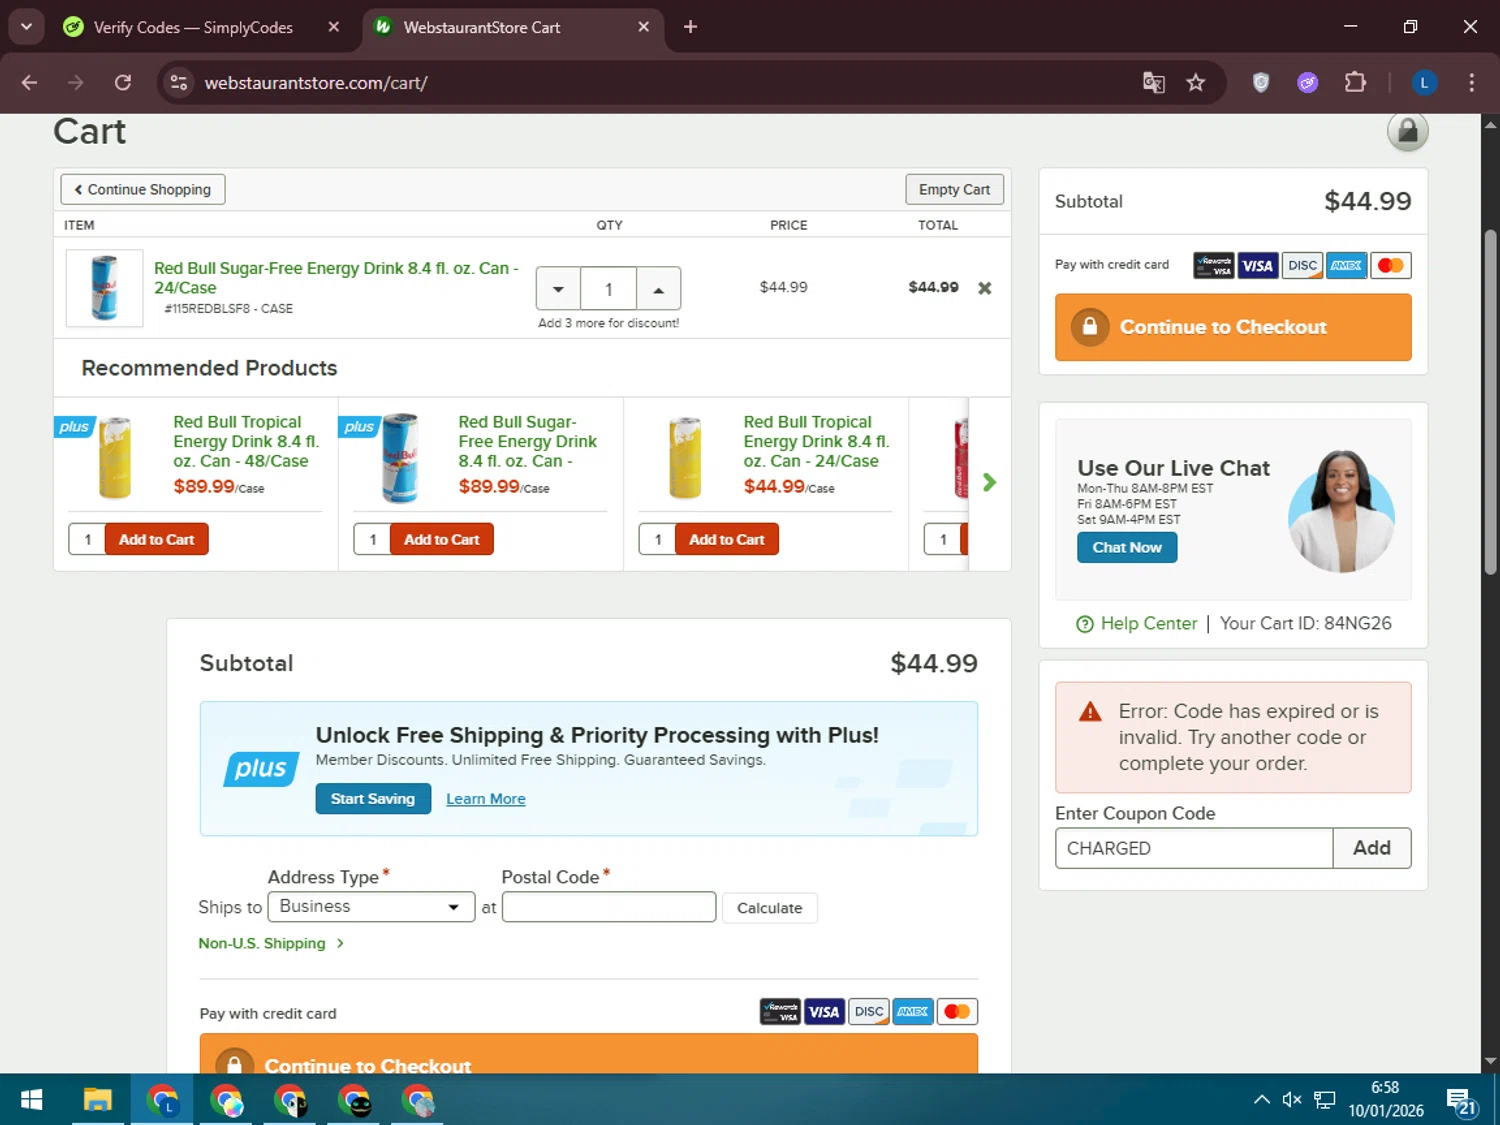Screen dimensions: 1500x1125
Task: Add Red Bull Tropical 48/Case to cart
Action: point(157,539)
